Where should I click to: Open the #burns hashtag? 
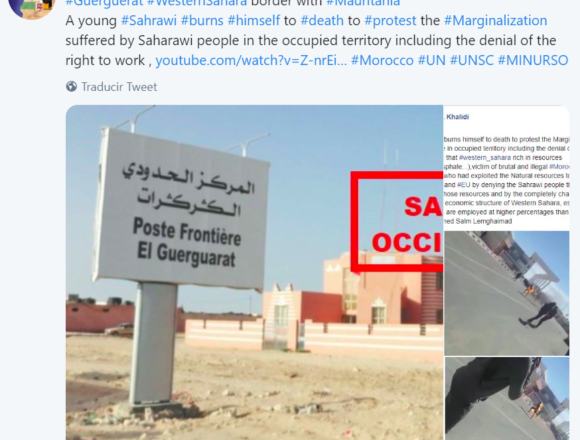click(x=202, y=21)
